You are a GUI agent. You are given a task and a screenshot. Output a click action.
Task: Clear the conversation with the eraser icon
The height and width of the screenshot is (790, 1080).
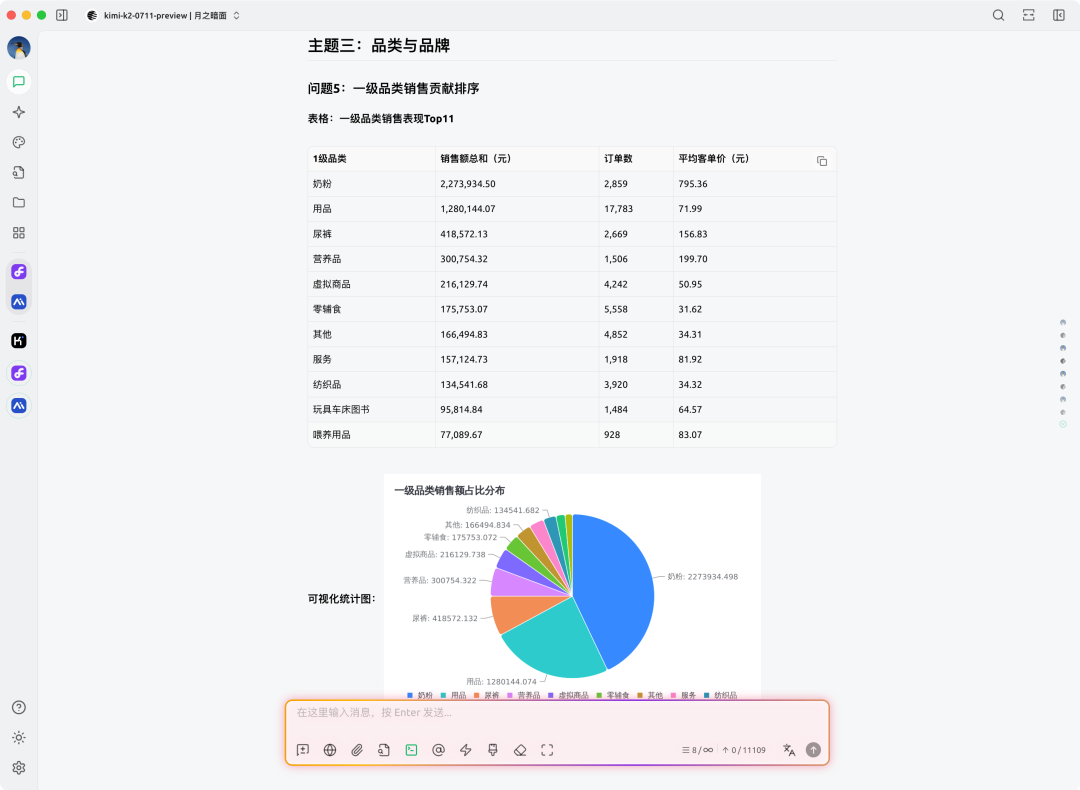coord(520,749)
